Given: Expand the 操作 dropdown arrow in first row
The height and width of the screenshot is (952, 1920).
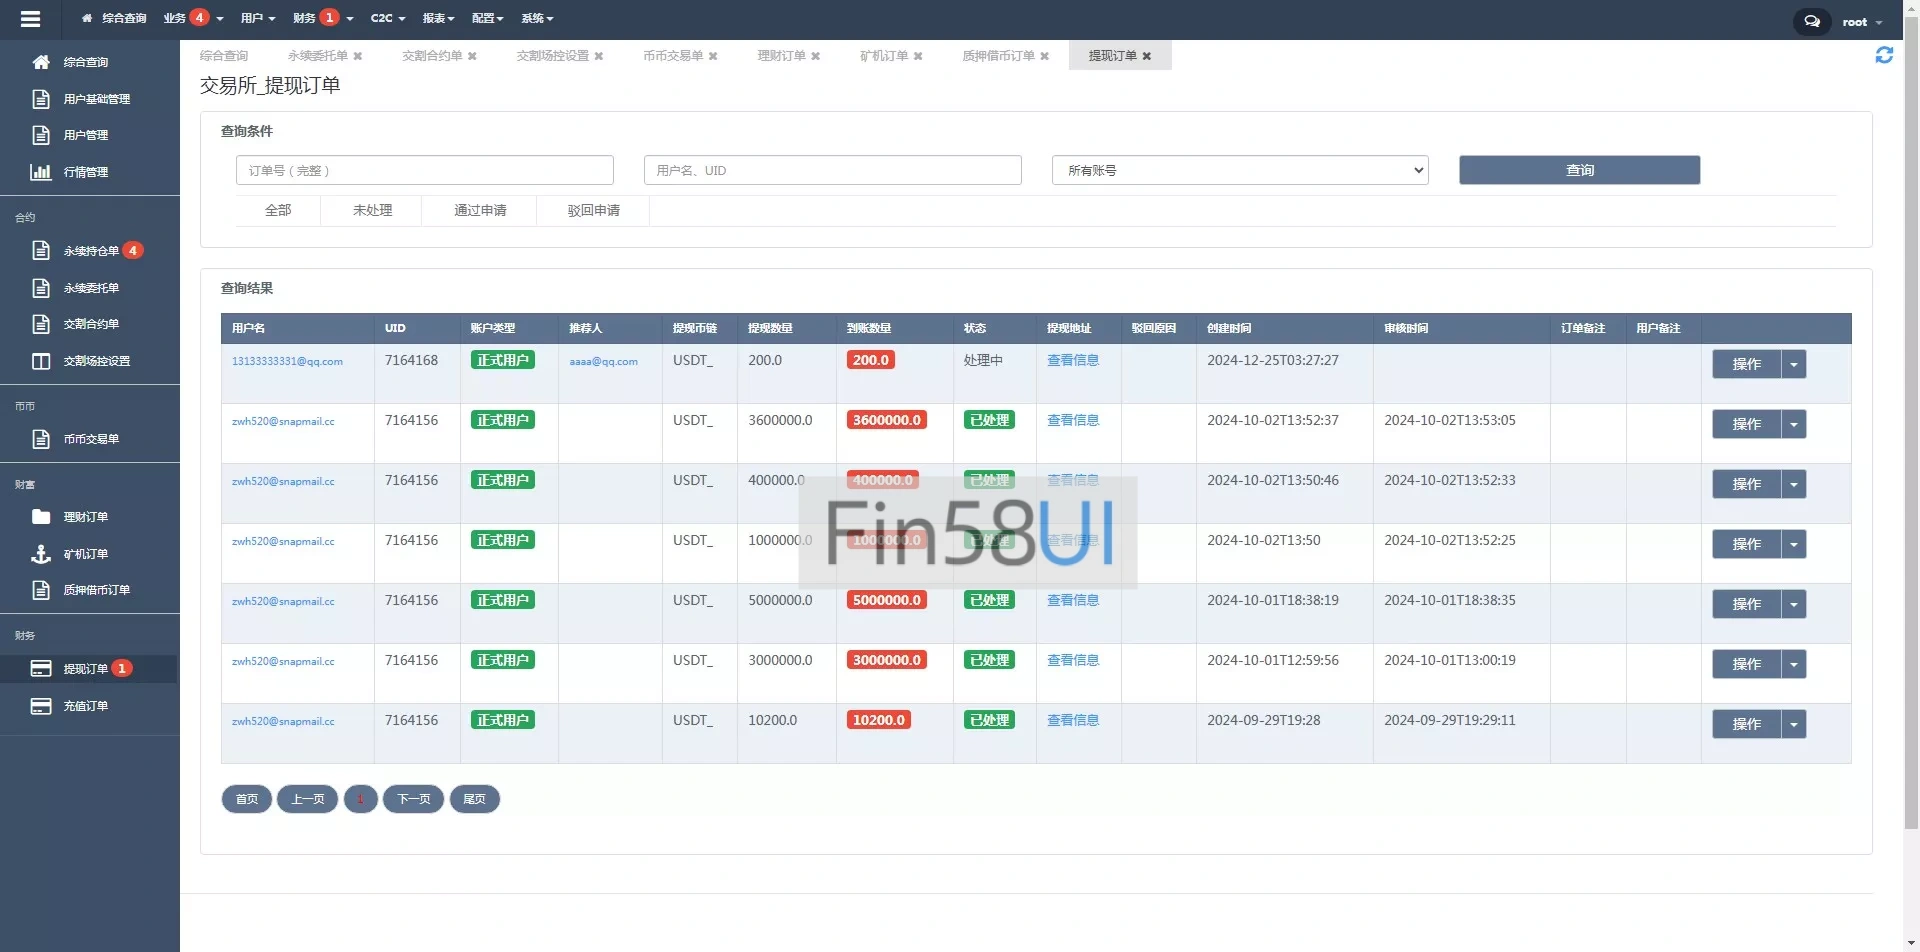Looking at the screenshot, I should [x=1794, y=364].
